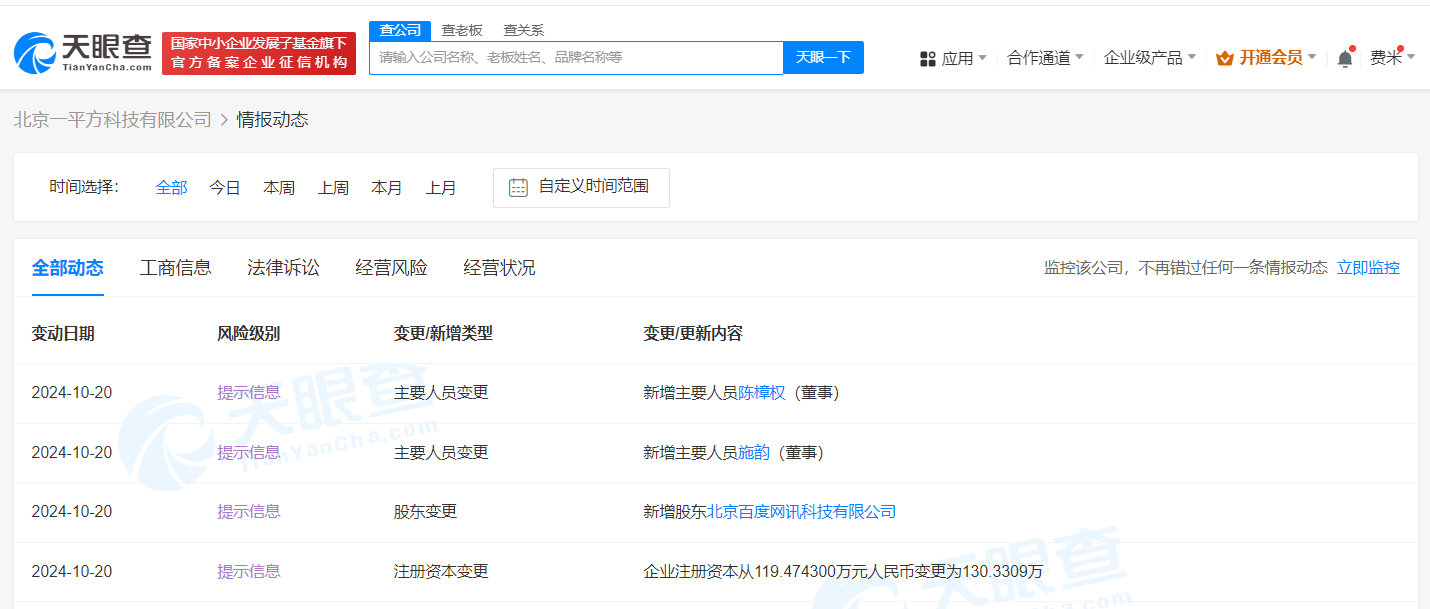Select the 上周 time filter
1430x609 pixels.
pos(333,187)
